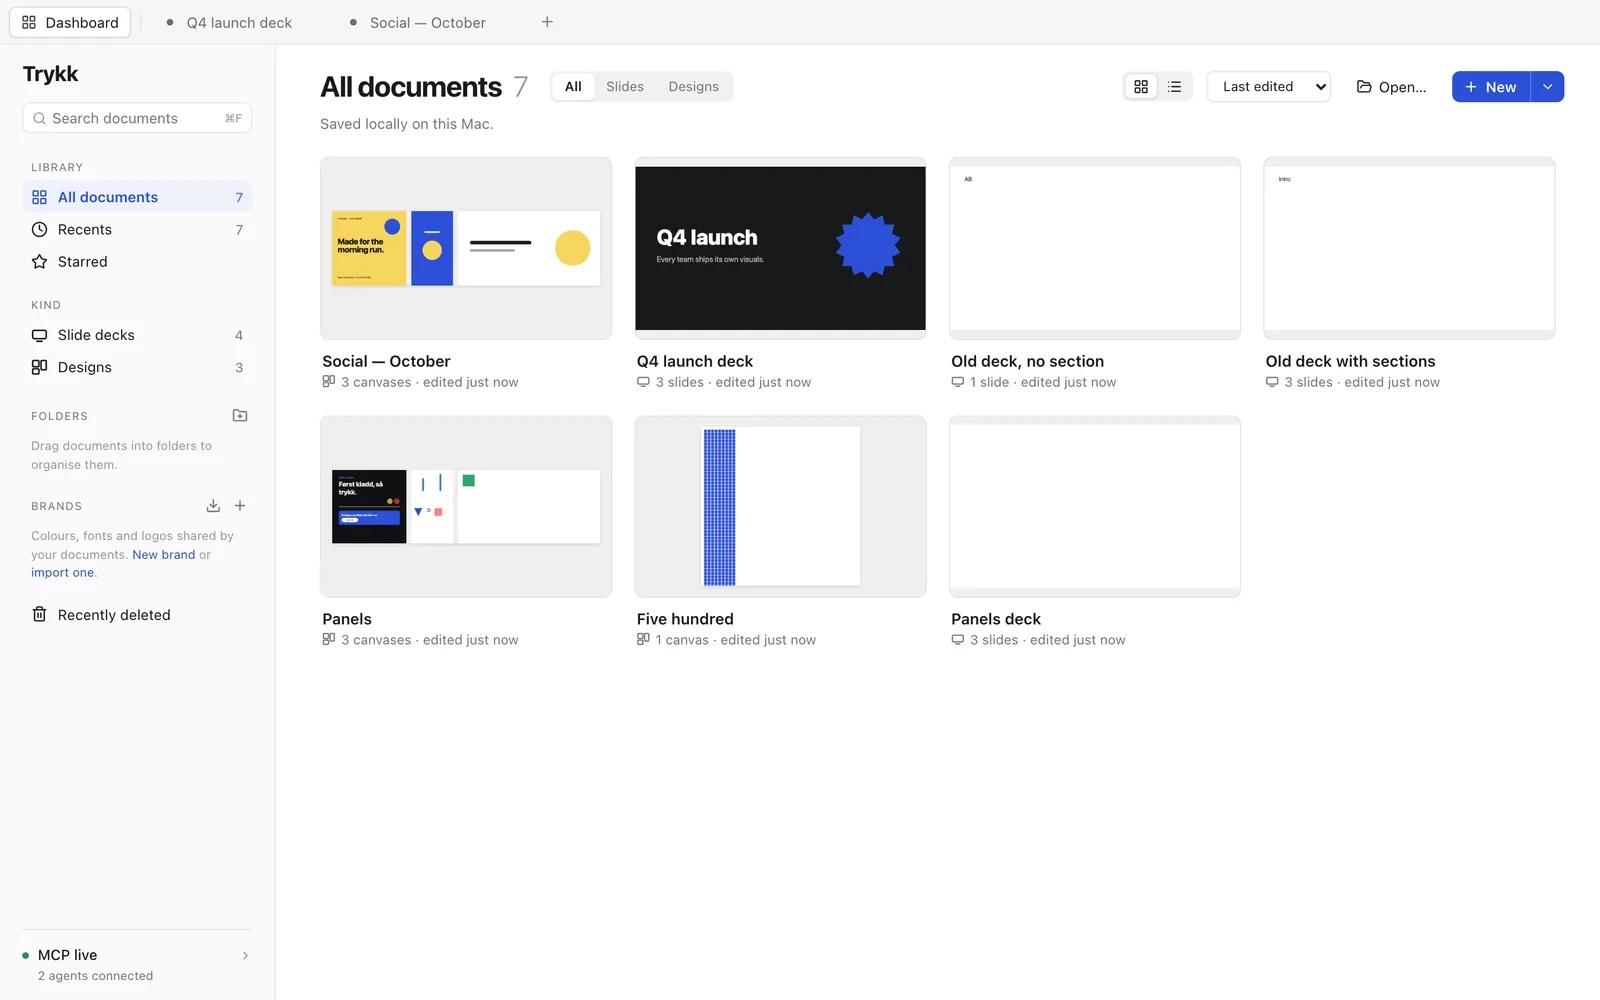The height and width of the screenshot is (1000, 1600).
Task: Switch to list view
Action: click(1175, 87)
